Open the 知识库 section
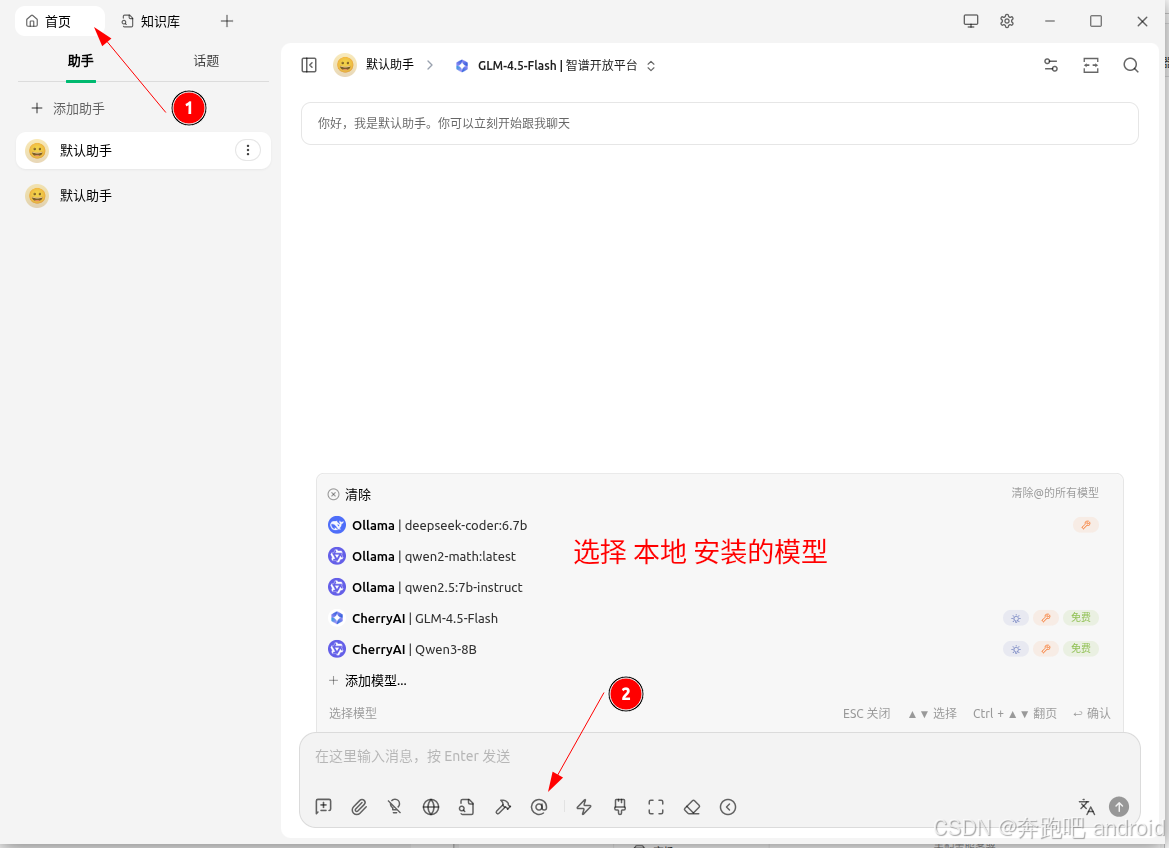 (151, 20)
